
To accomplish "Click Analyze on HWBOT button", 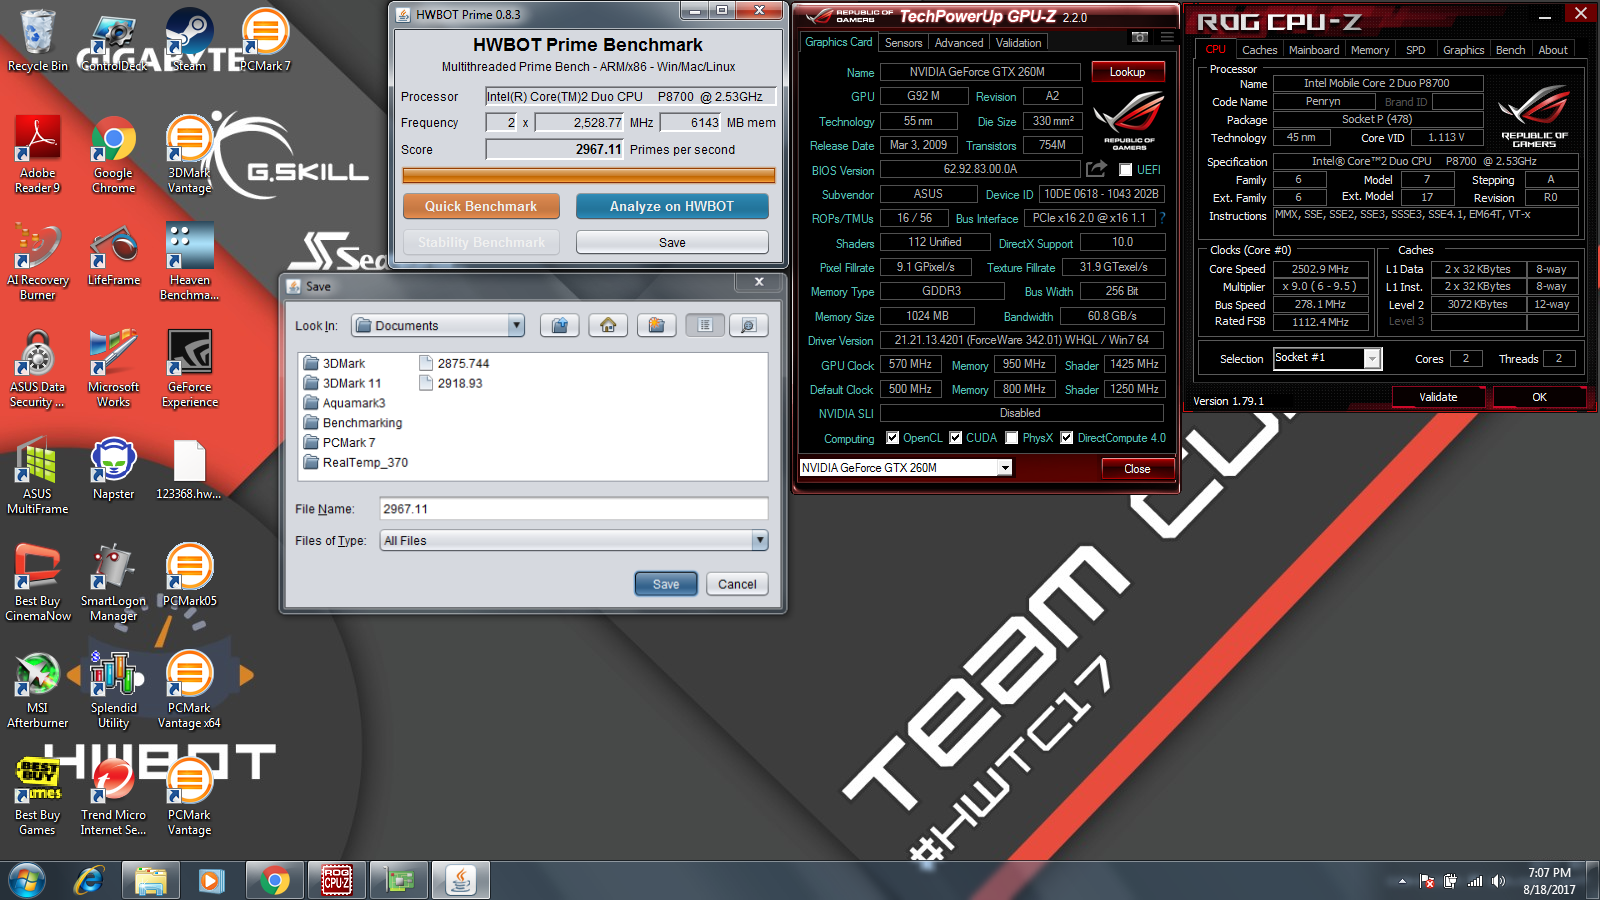I will pyautogui.click(x=672, y=206).
